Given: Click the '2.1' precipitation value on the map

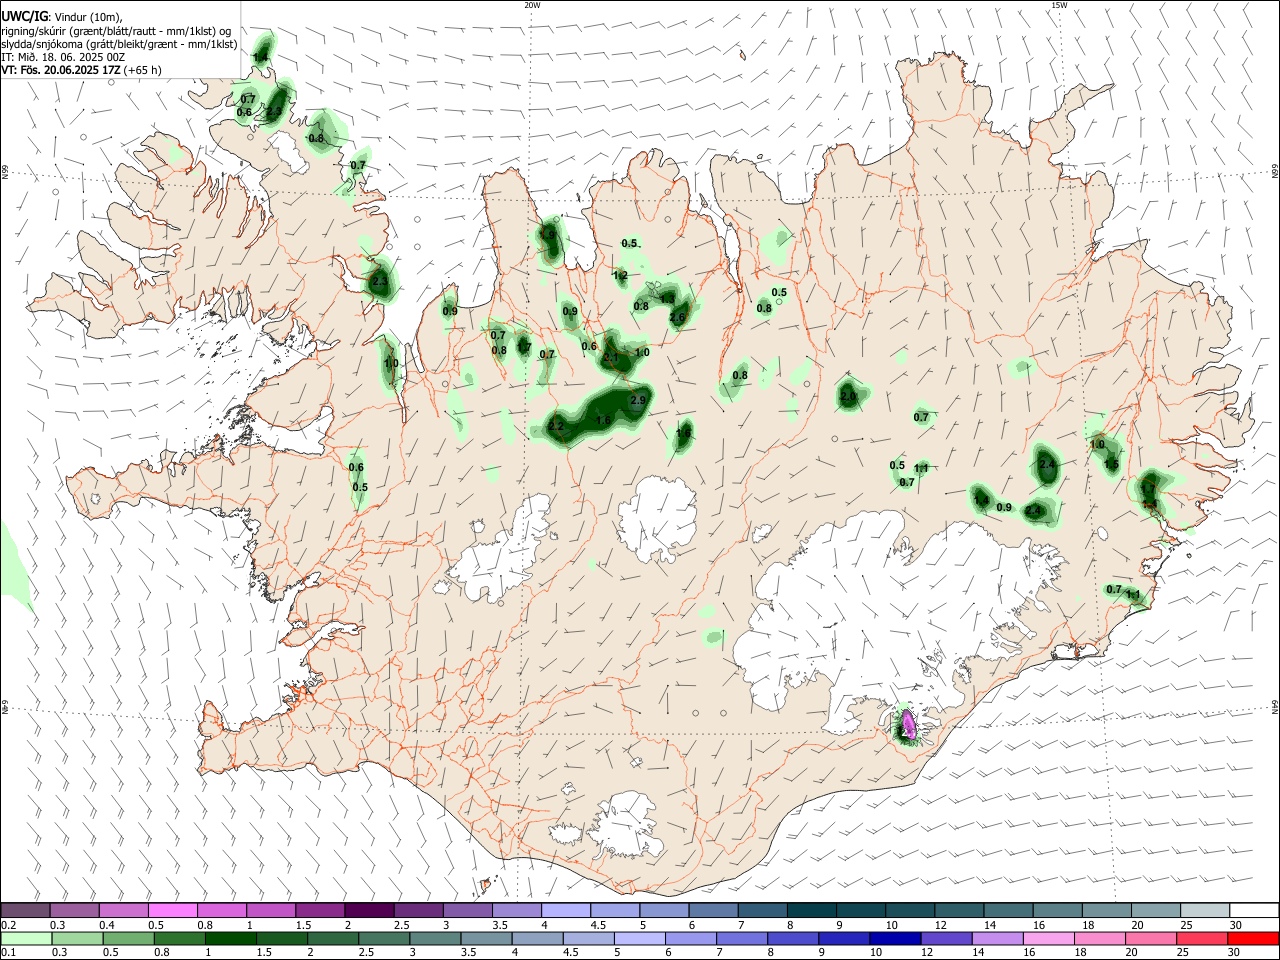Looking at the screenshot, I should pos(612,357).
